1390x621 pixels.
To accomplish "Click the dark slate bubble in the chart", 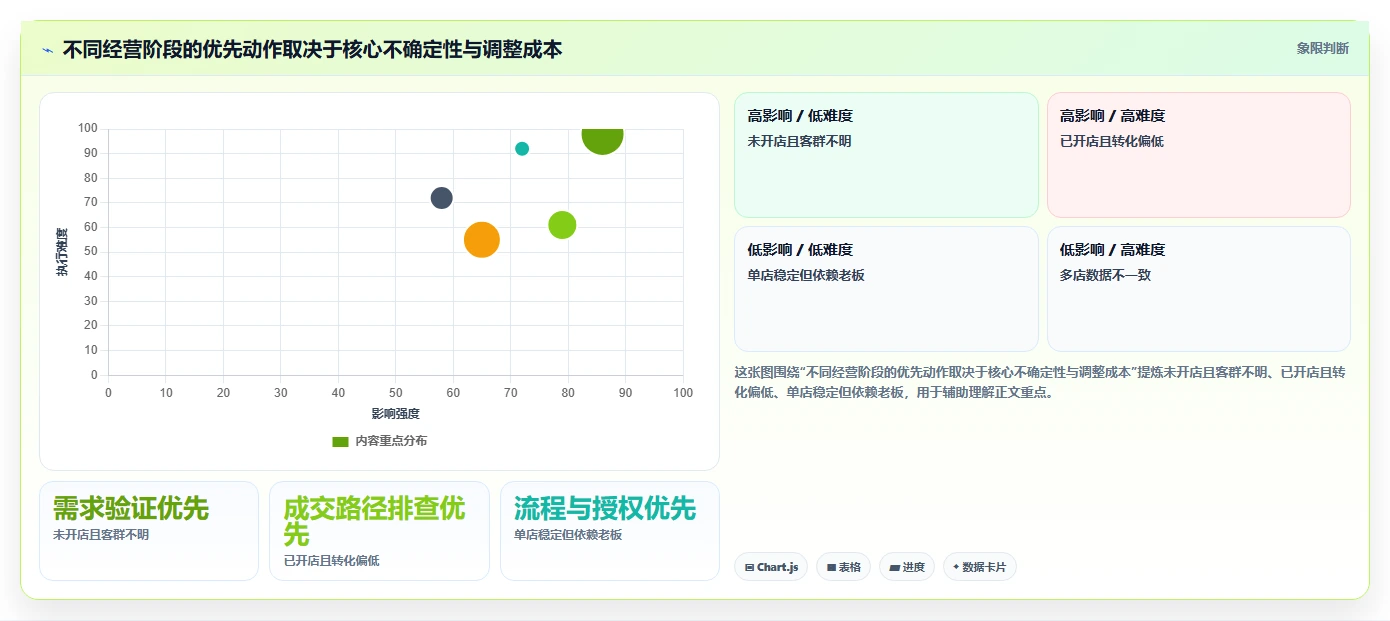I will point(442,198).
